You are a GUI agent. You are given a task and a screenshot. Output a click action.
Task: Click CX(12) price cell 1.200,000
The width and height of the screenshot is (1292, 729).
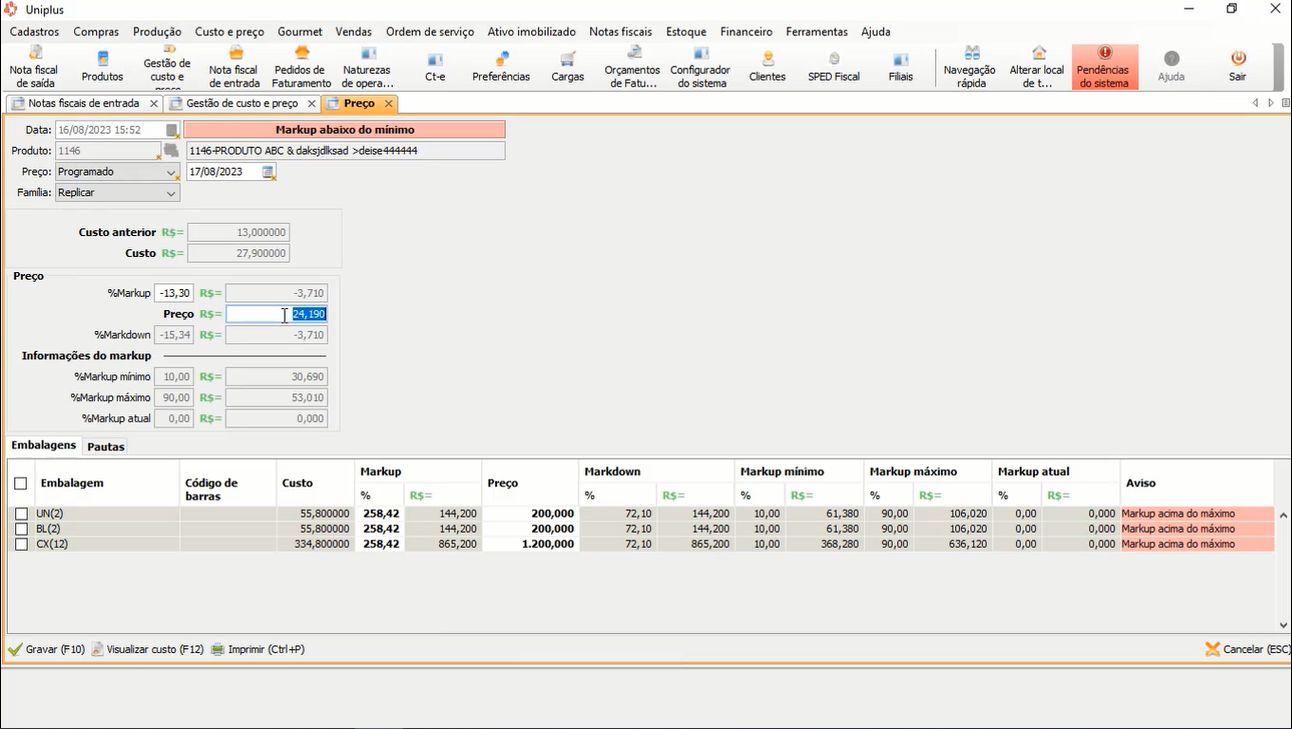click(x=531, y=544)
